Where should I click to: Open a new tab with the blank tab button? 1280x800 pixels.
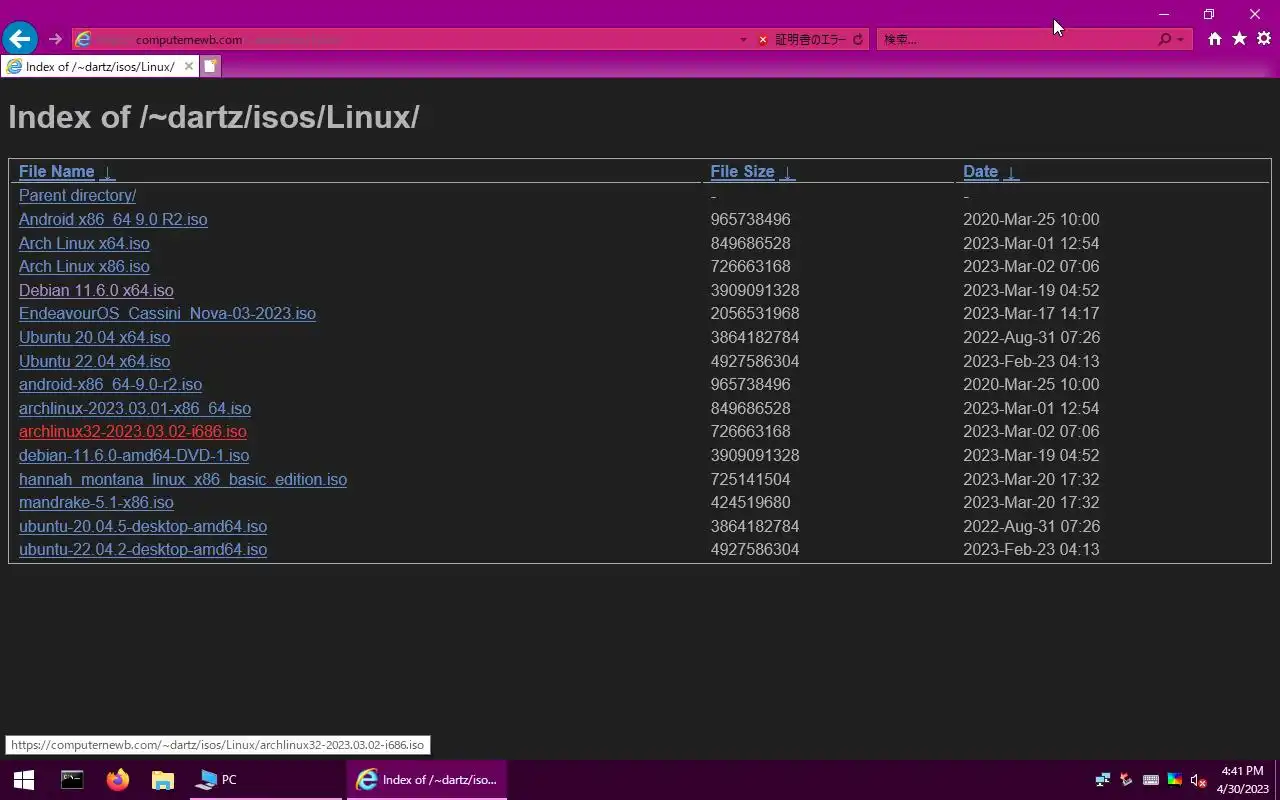[x=211, y=67]
